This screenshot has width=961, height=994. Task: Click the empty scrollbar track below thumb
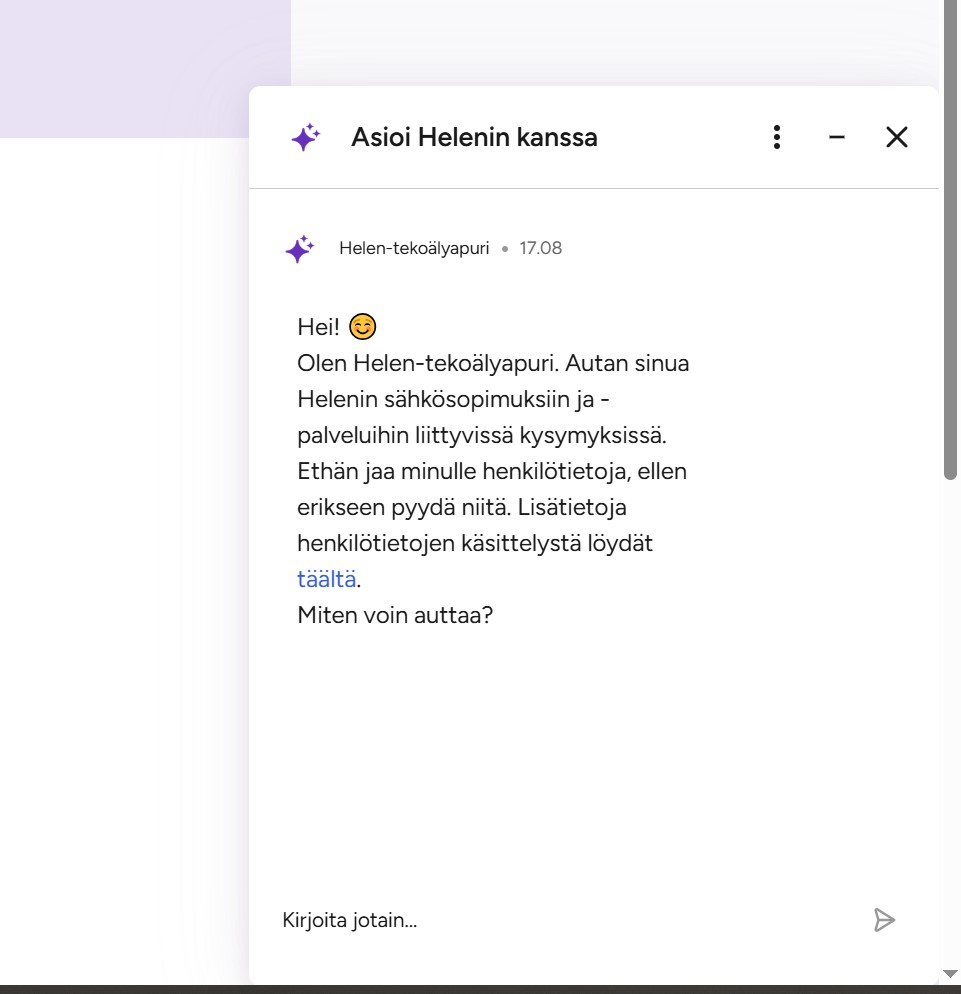click(x=951, y=700)
